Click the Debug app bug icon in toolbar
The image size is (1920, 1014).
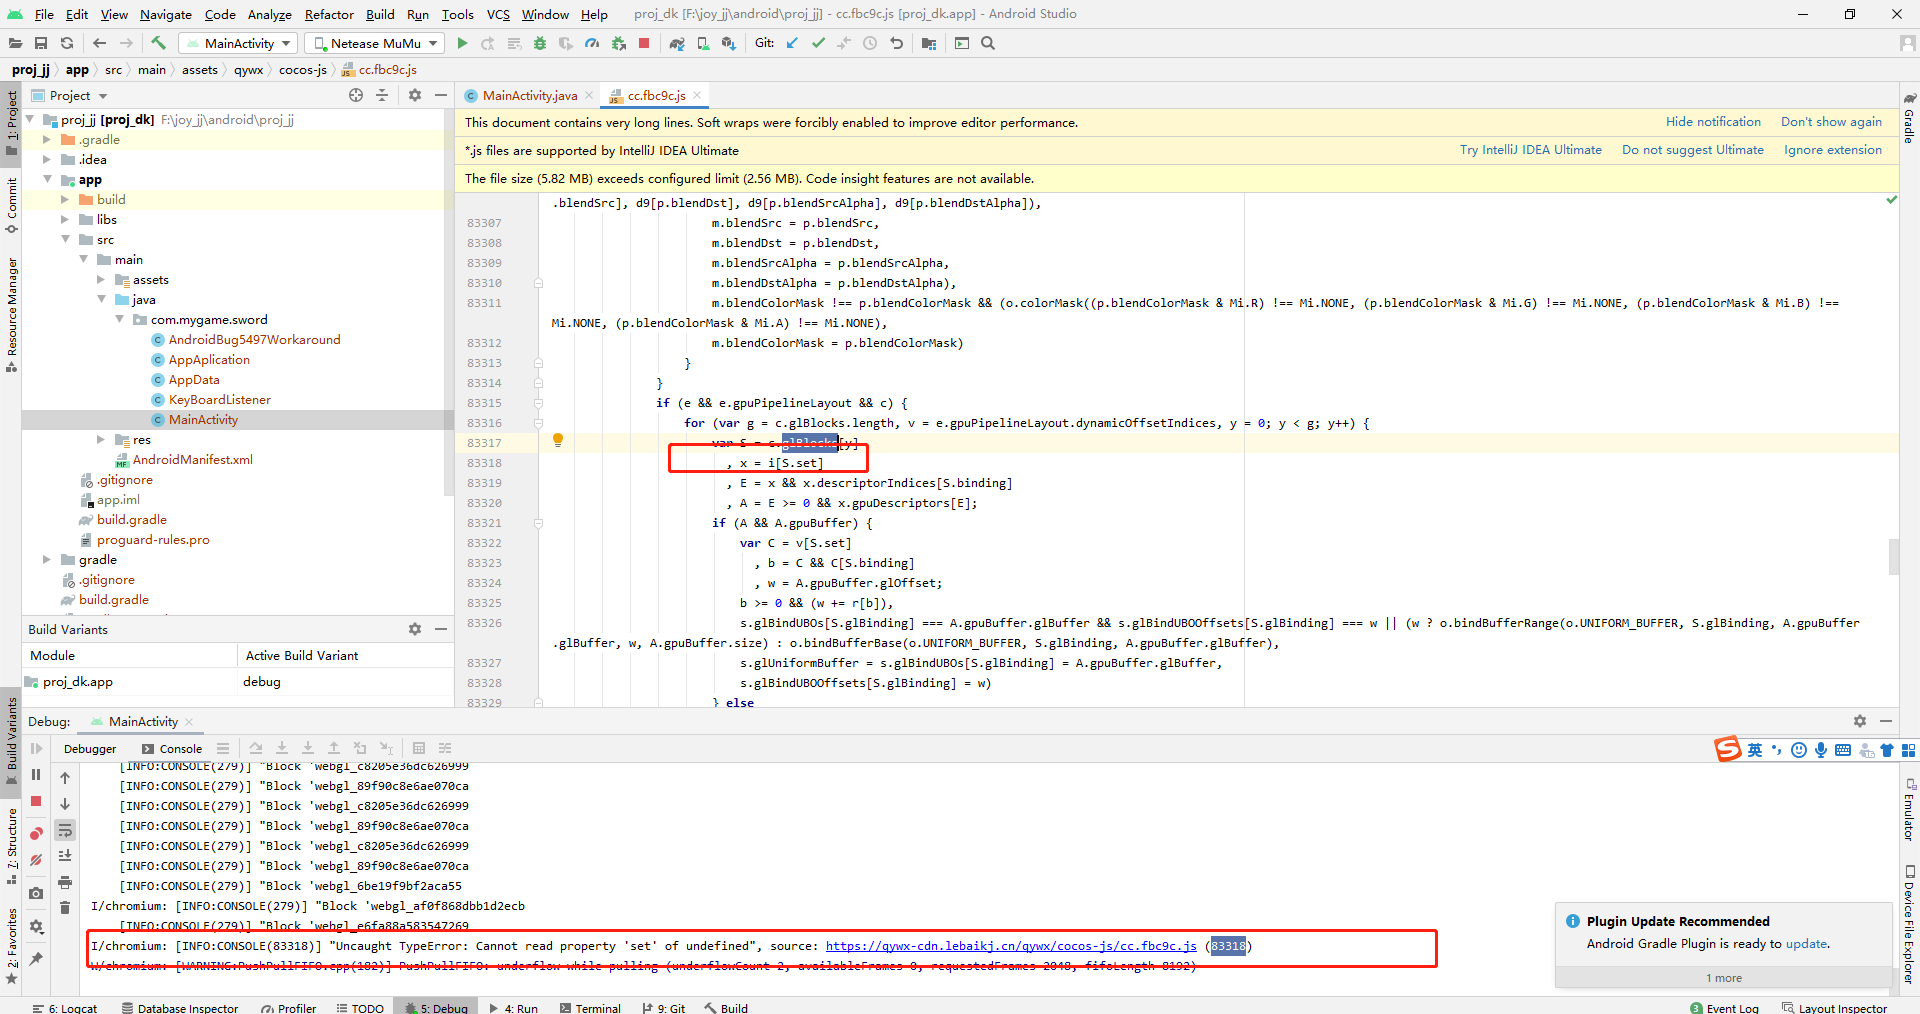click(x=540, y=43)
